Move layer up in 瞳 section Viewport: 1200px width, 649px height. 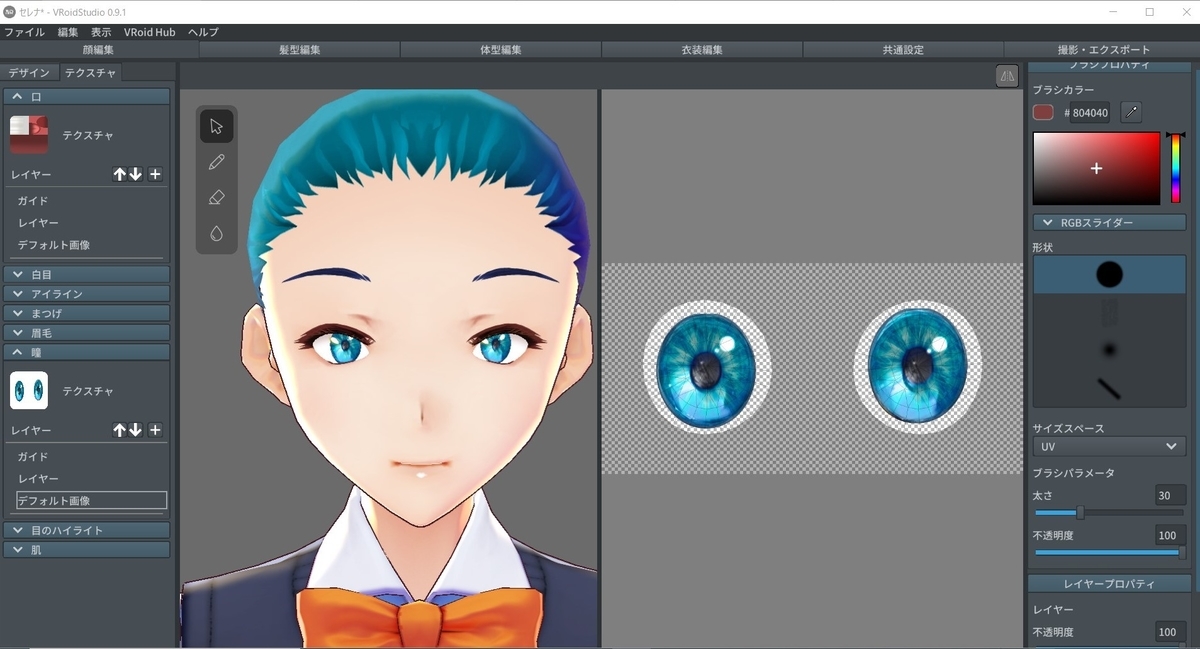coord(120,430)
